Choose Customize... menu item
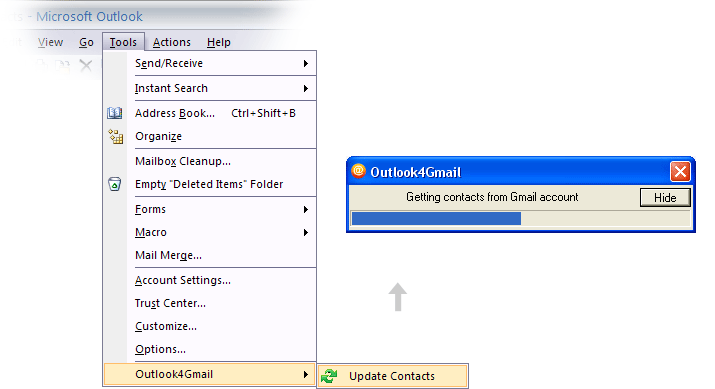Screen dimensions: 715x389 [210, 327]
